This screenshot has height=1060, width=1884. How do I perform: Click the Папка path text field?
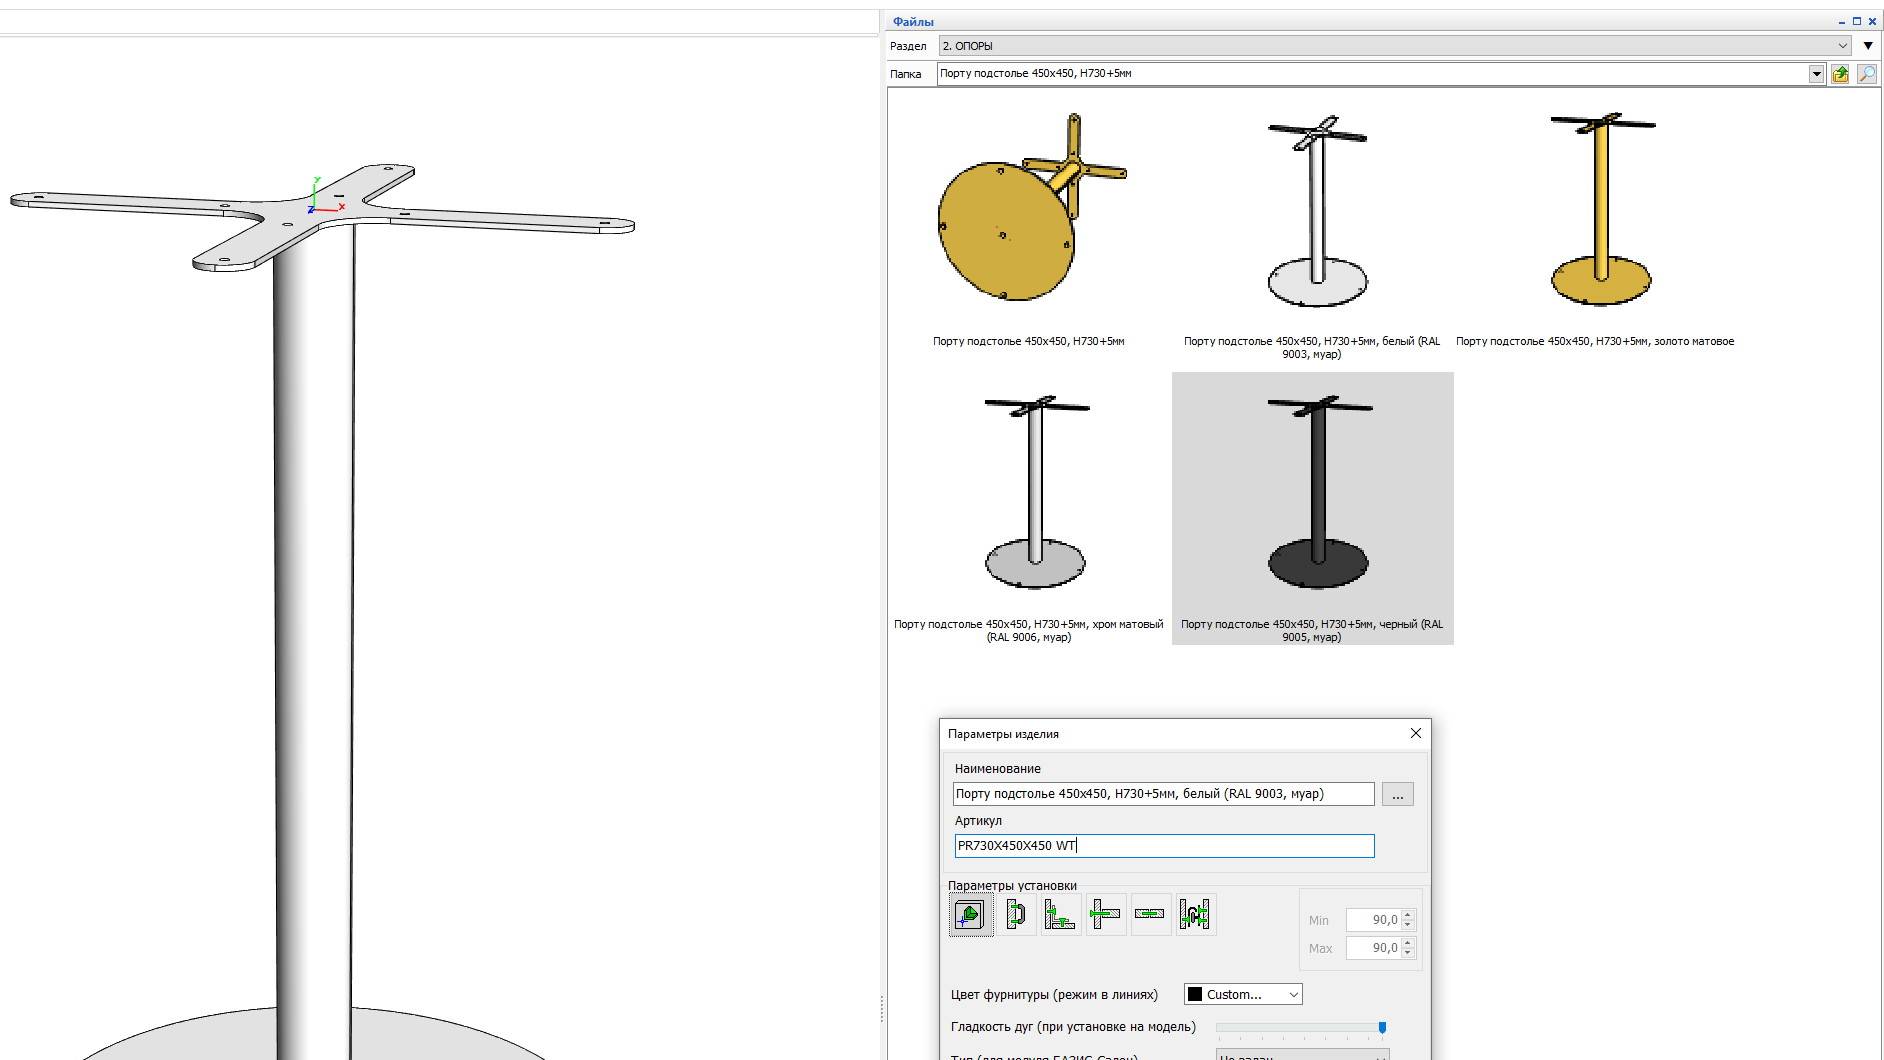pos(1372,74)
